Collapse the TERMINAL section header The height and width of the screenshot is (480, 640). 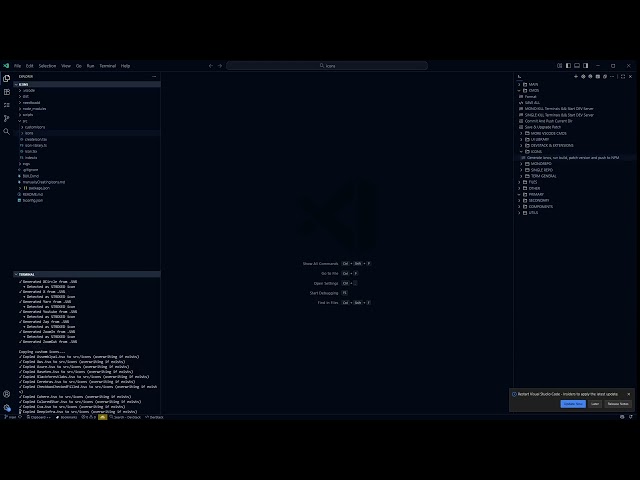click(x=87, y=274)
